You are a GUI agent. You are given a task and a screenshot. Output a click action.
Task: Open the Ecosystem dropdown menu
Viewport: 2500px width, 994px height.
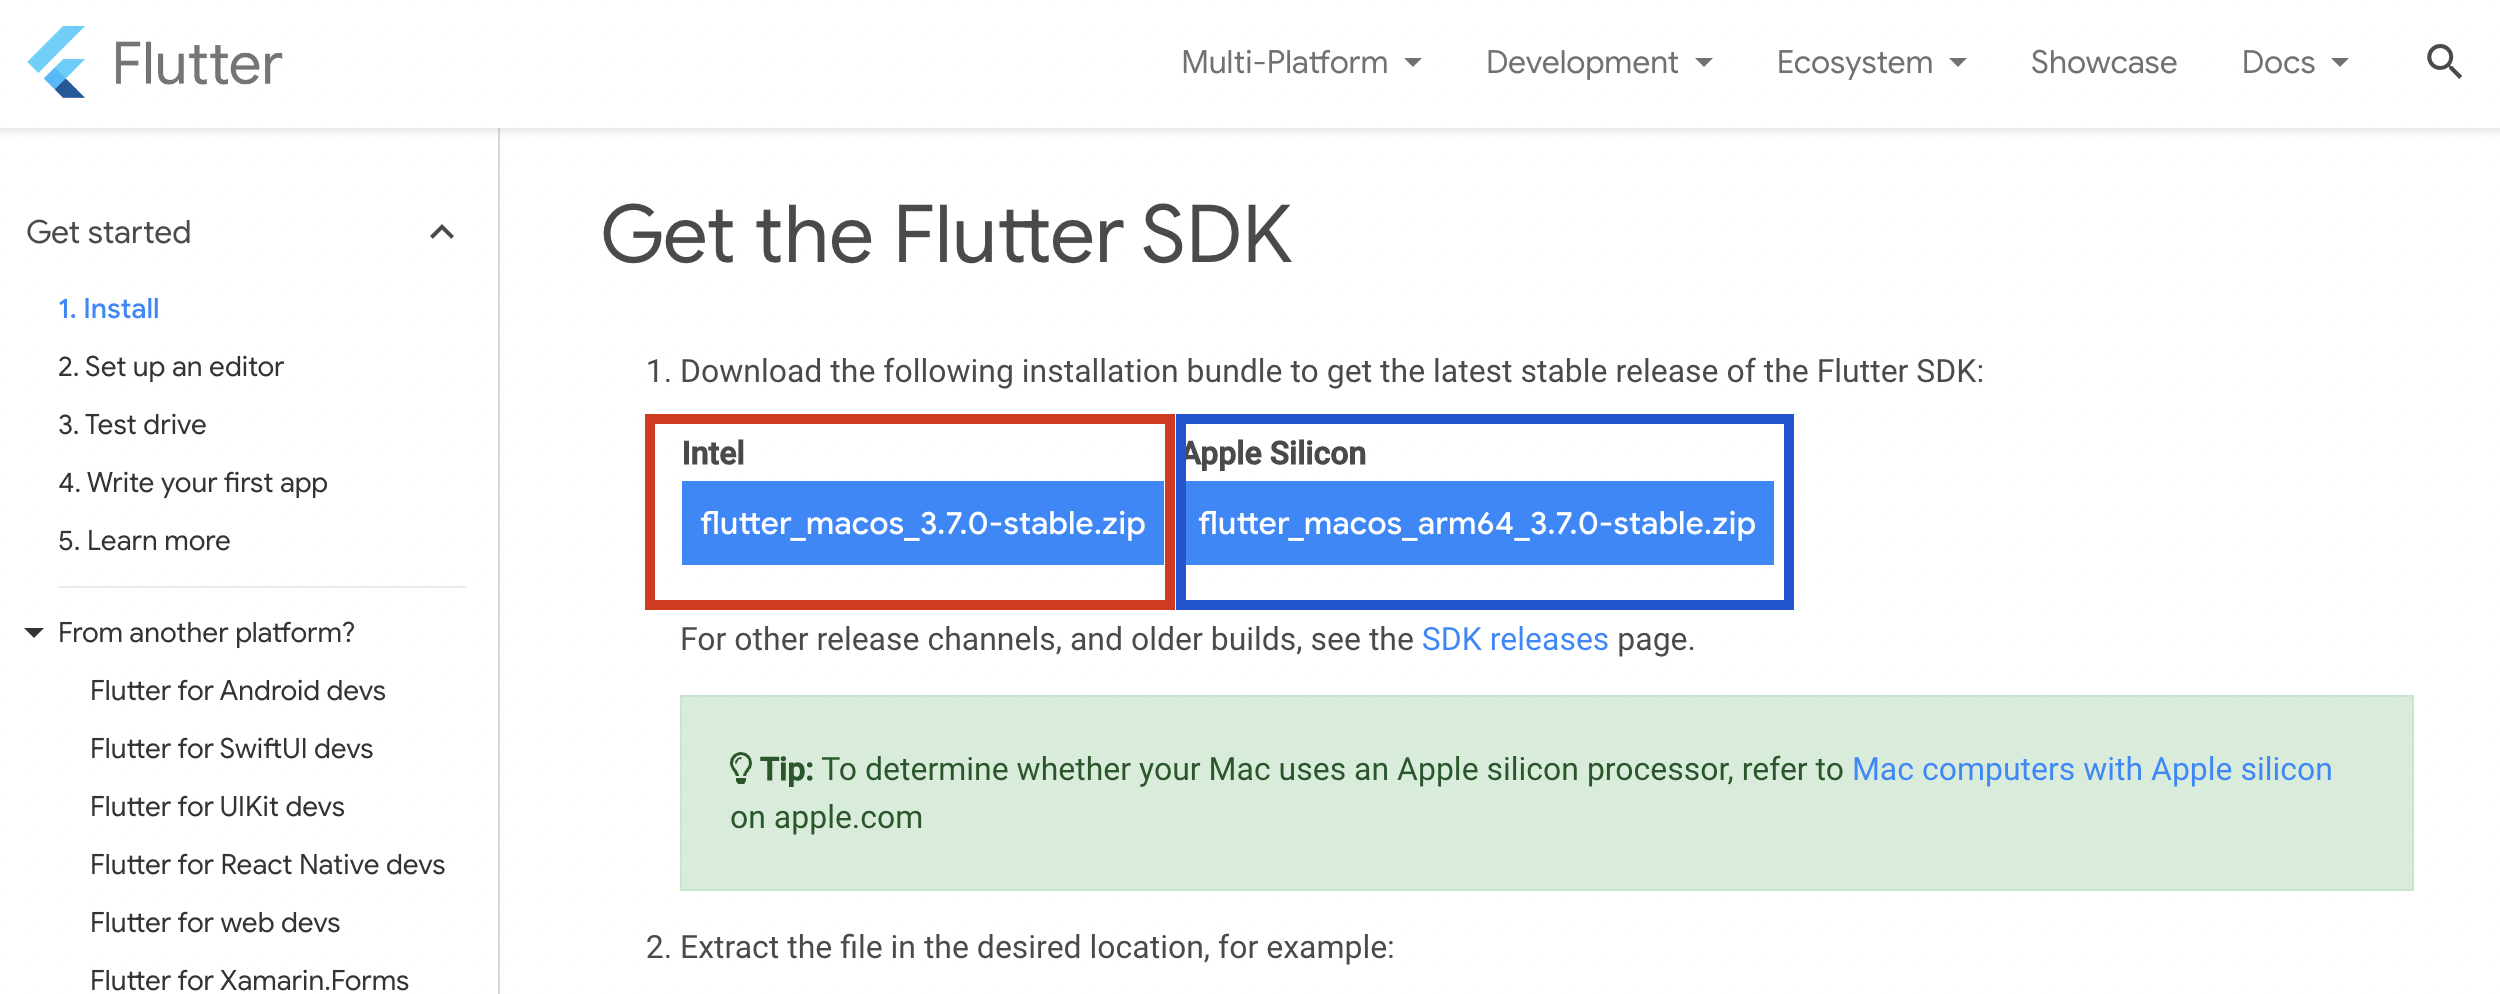(1871, 62)
